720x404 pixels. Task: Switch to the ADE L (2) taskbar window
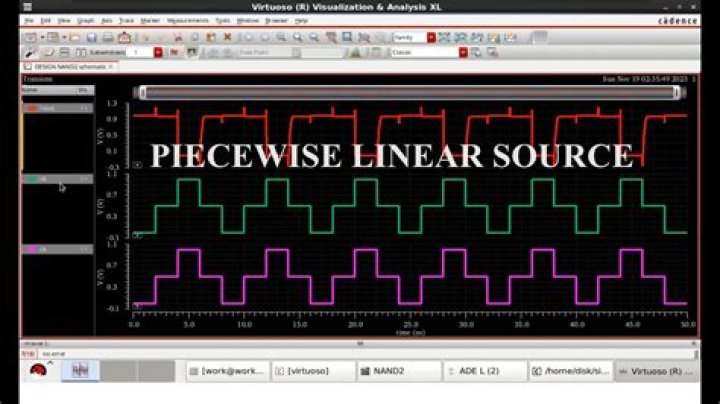click(485, 371)
